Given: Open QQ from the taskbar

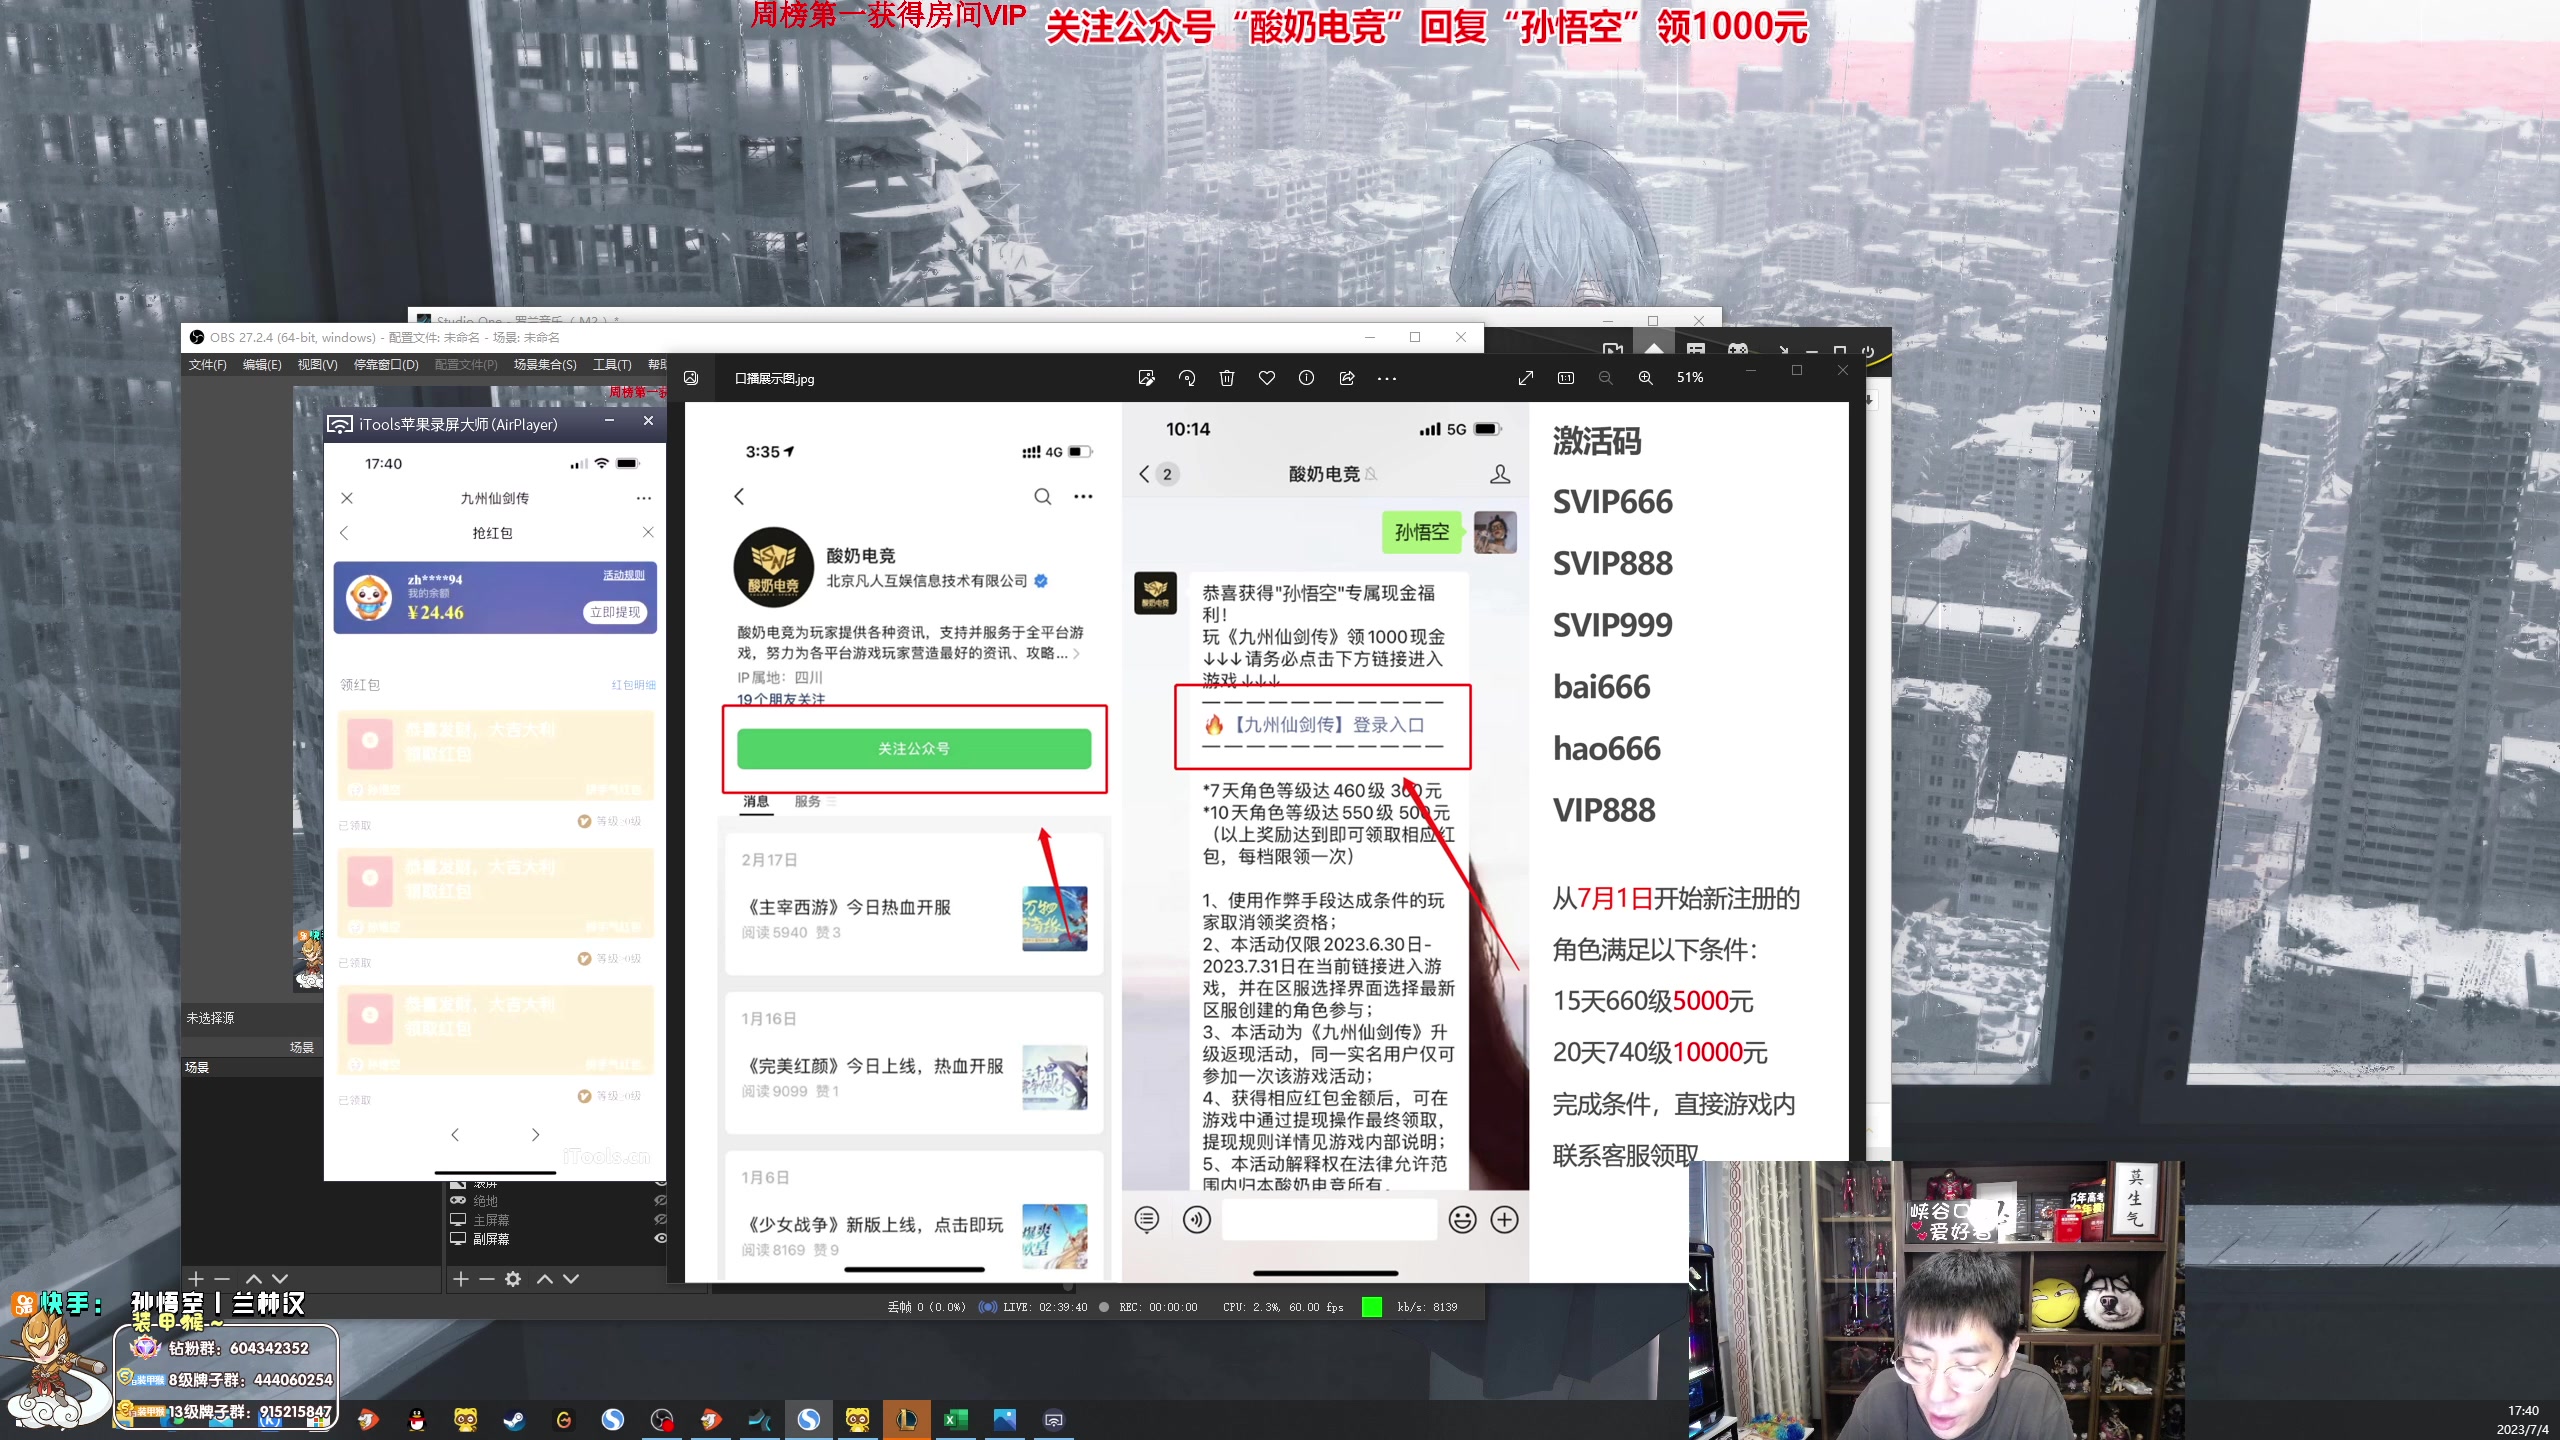Looking at the screenshot, I should (x=417, y=1420).
